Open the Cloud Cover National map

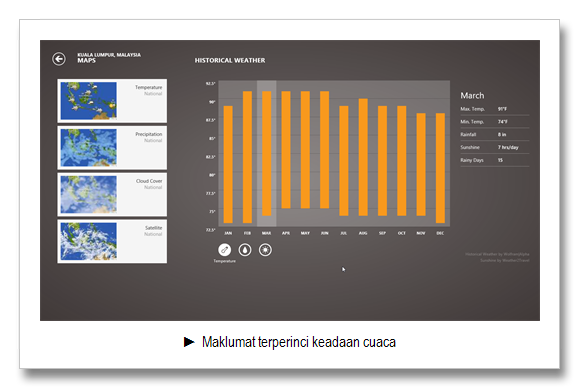coord(112,194)
